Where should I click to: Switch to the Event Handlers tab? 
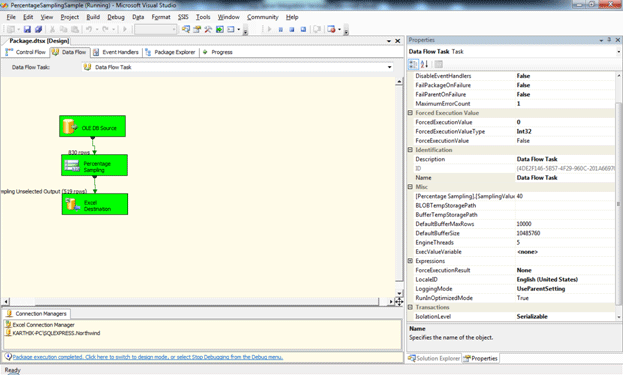(116, 52)
